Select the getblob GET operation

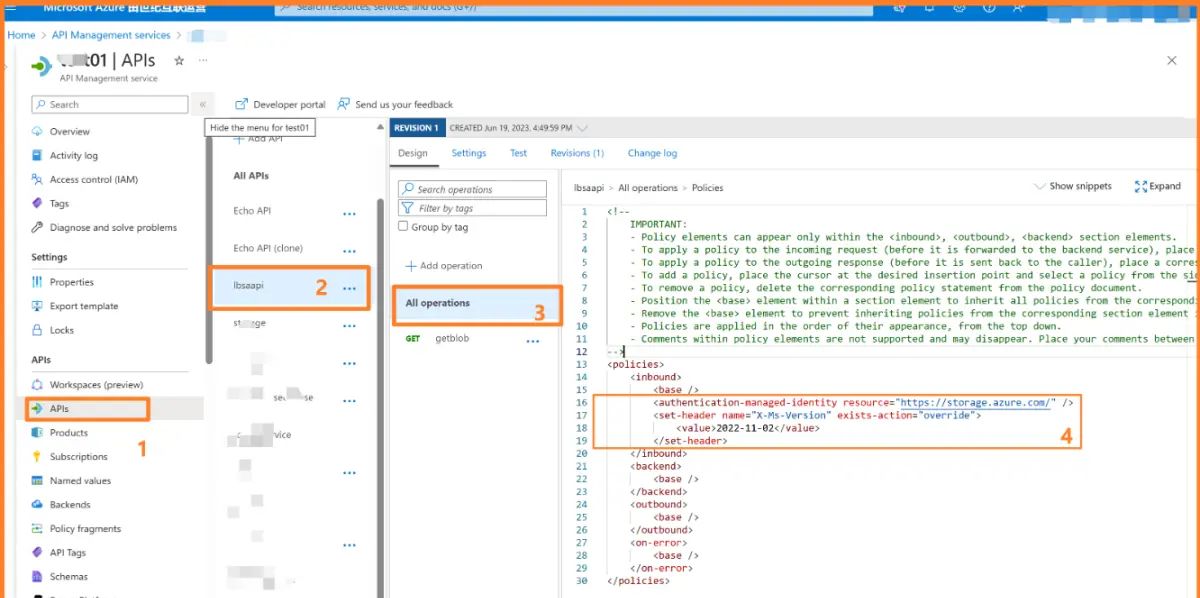point(451,339)
